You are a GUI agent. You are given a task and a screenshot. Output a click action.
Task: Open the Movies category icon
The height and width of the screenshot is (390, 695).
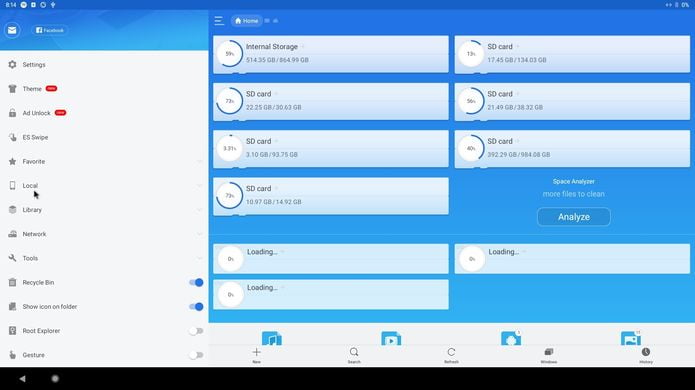[x=391, y=338]
